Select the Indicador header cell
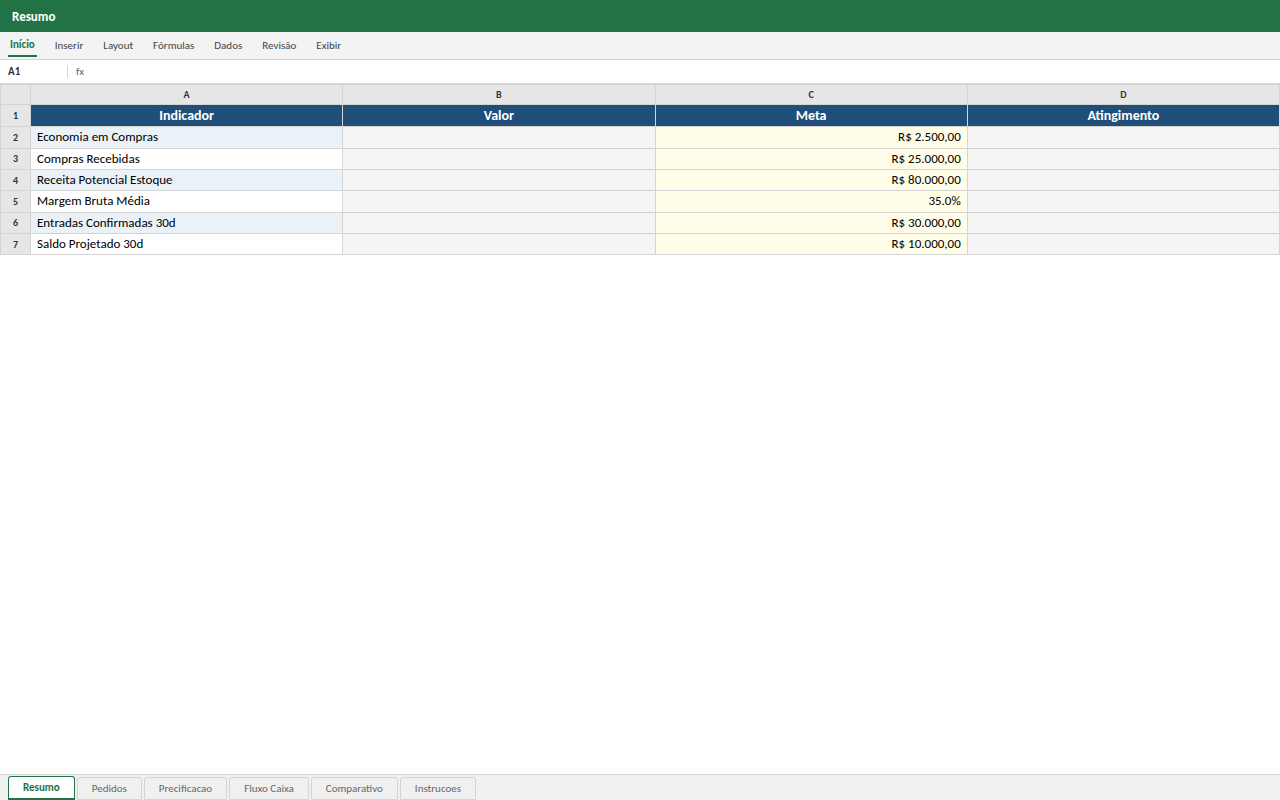This screenshot has width=1280, height=800. point(186,116)
